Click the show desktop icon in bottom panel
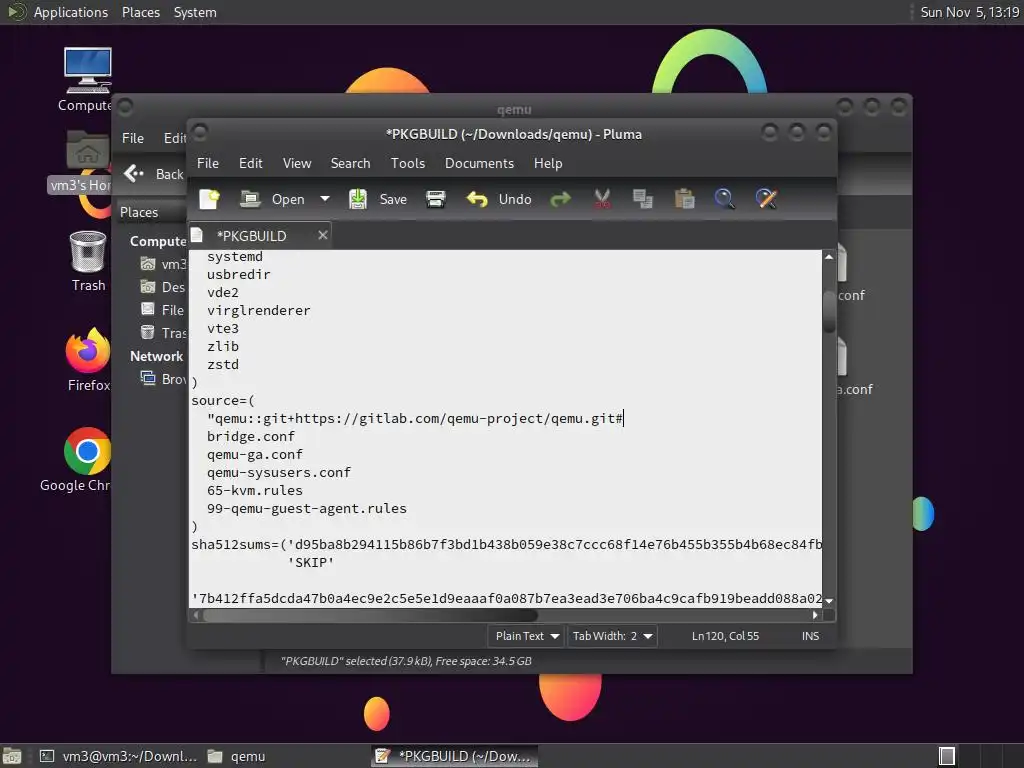This screenshot has height=768, width=1024. pos(12,756)
